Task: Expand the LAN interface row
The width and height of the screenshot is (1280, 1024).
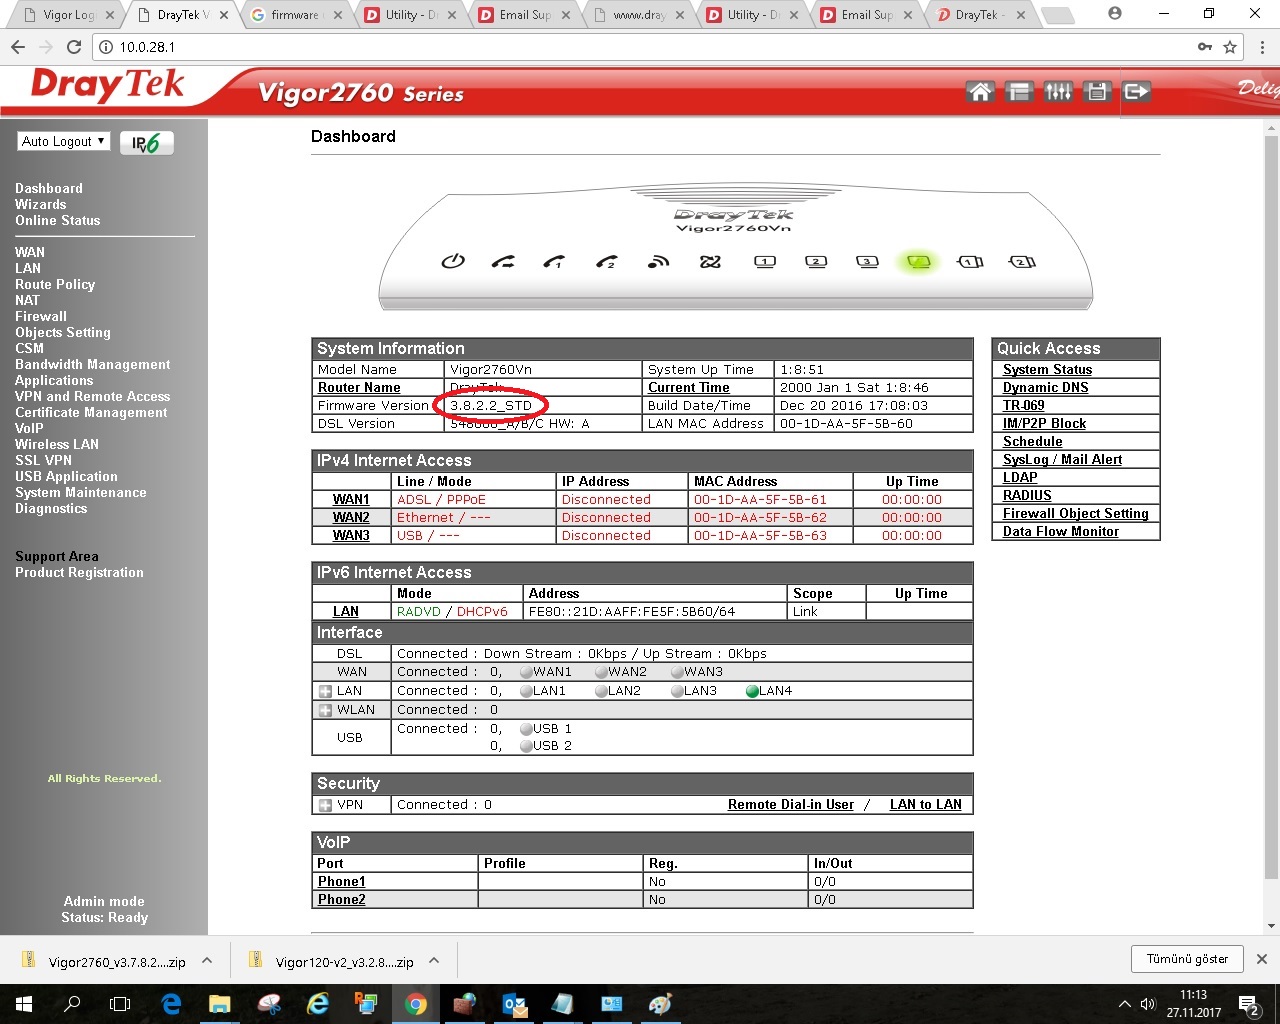Action: 325,691
